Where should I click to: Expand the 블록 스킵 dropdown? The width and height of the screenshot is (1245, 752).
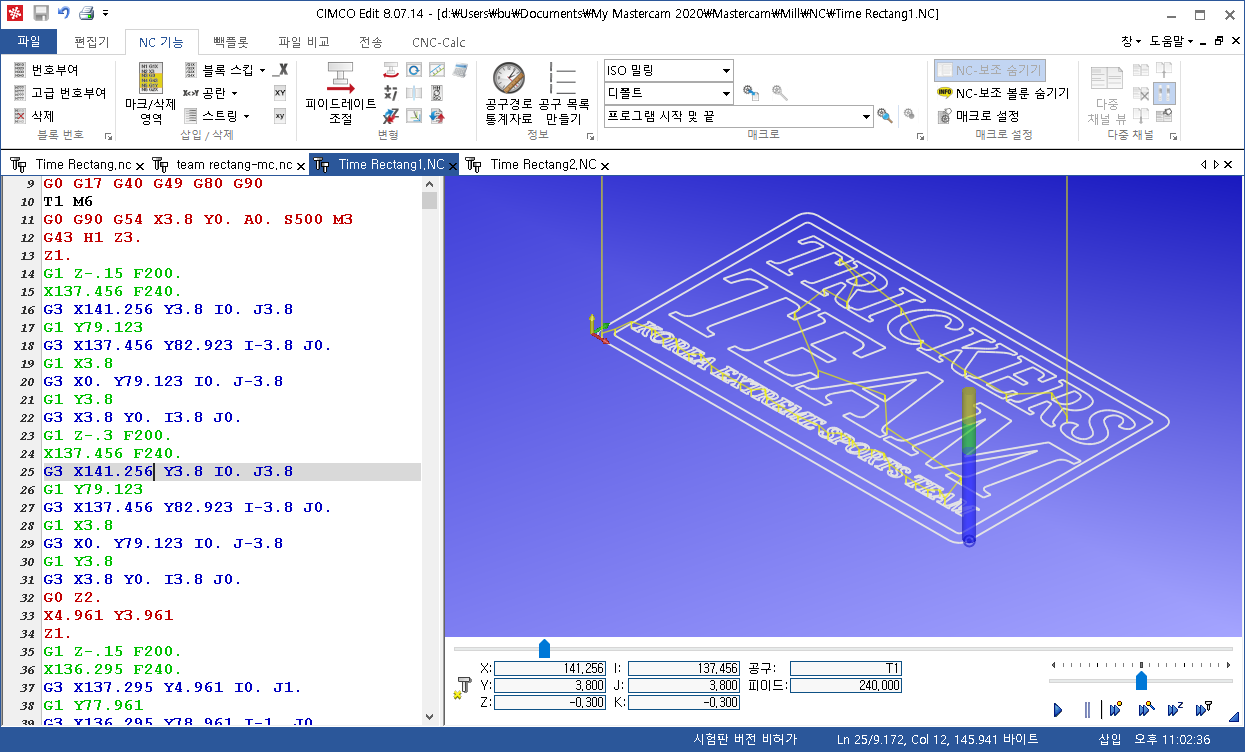262,71
